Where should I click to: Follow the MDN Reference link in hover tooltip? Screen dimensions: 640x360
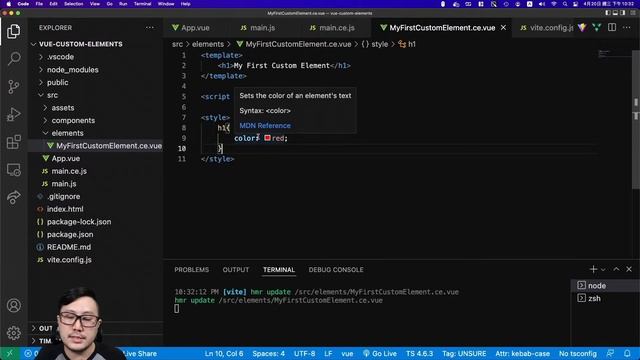(x=265, y=126)
